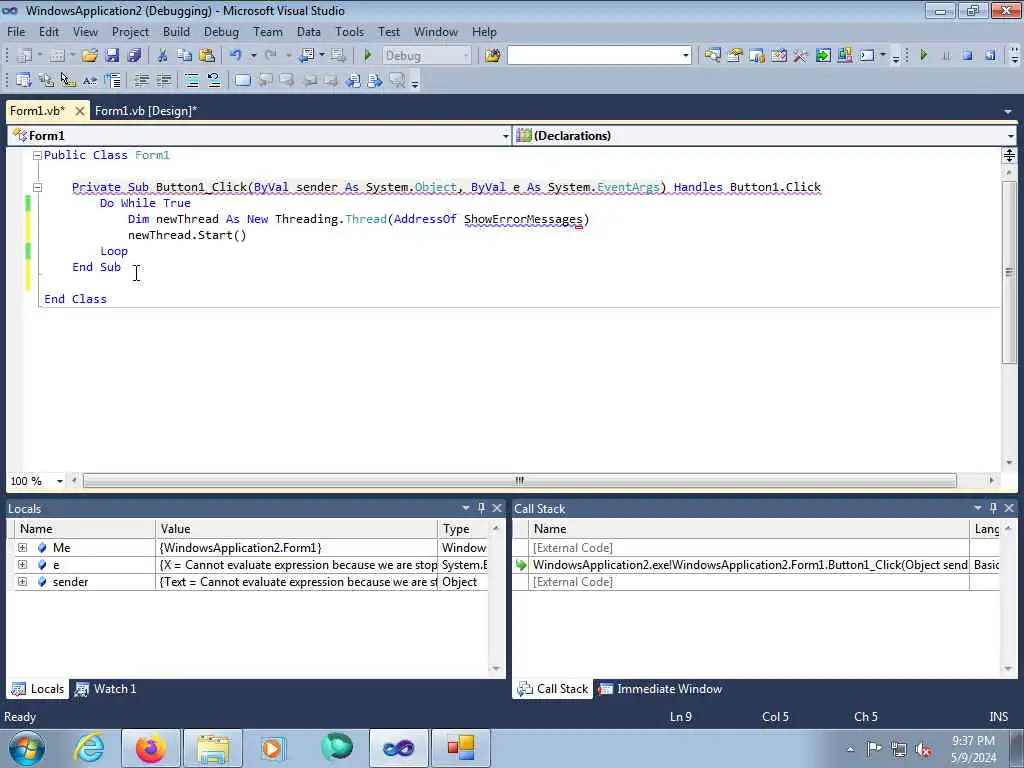Pin toggle on the Locals panel
1024x768 pixels.
click(x=482, y=508)
